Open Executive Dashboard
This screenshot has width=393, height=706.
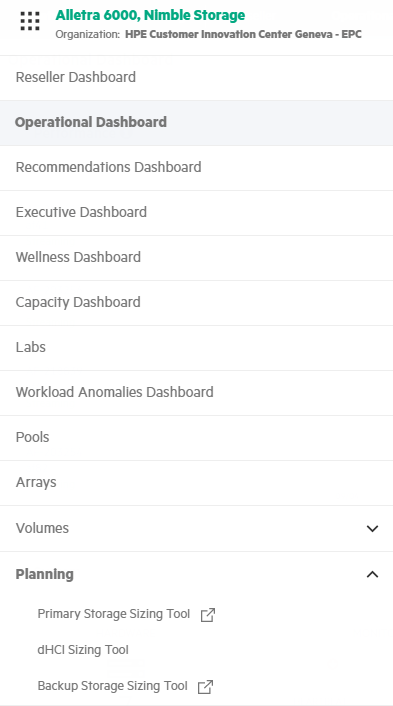coord(81,212)
